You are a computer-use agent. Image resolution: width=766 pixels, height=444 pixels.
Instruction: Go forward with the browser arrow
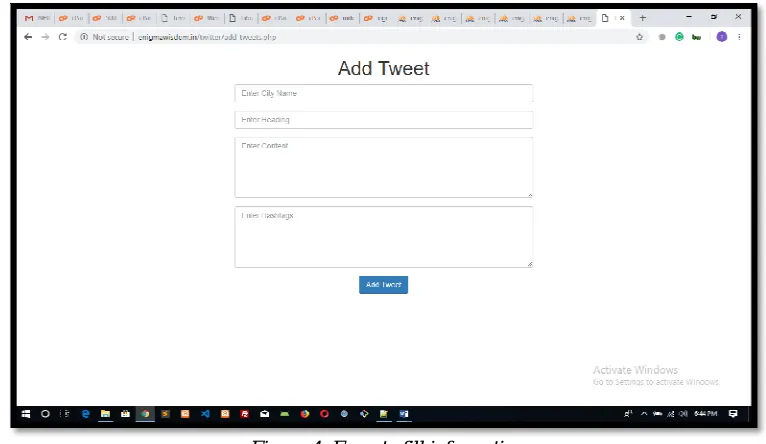[45, 37]
